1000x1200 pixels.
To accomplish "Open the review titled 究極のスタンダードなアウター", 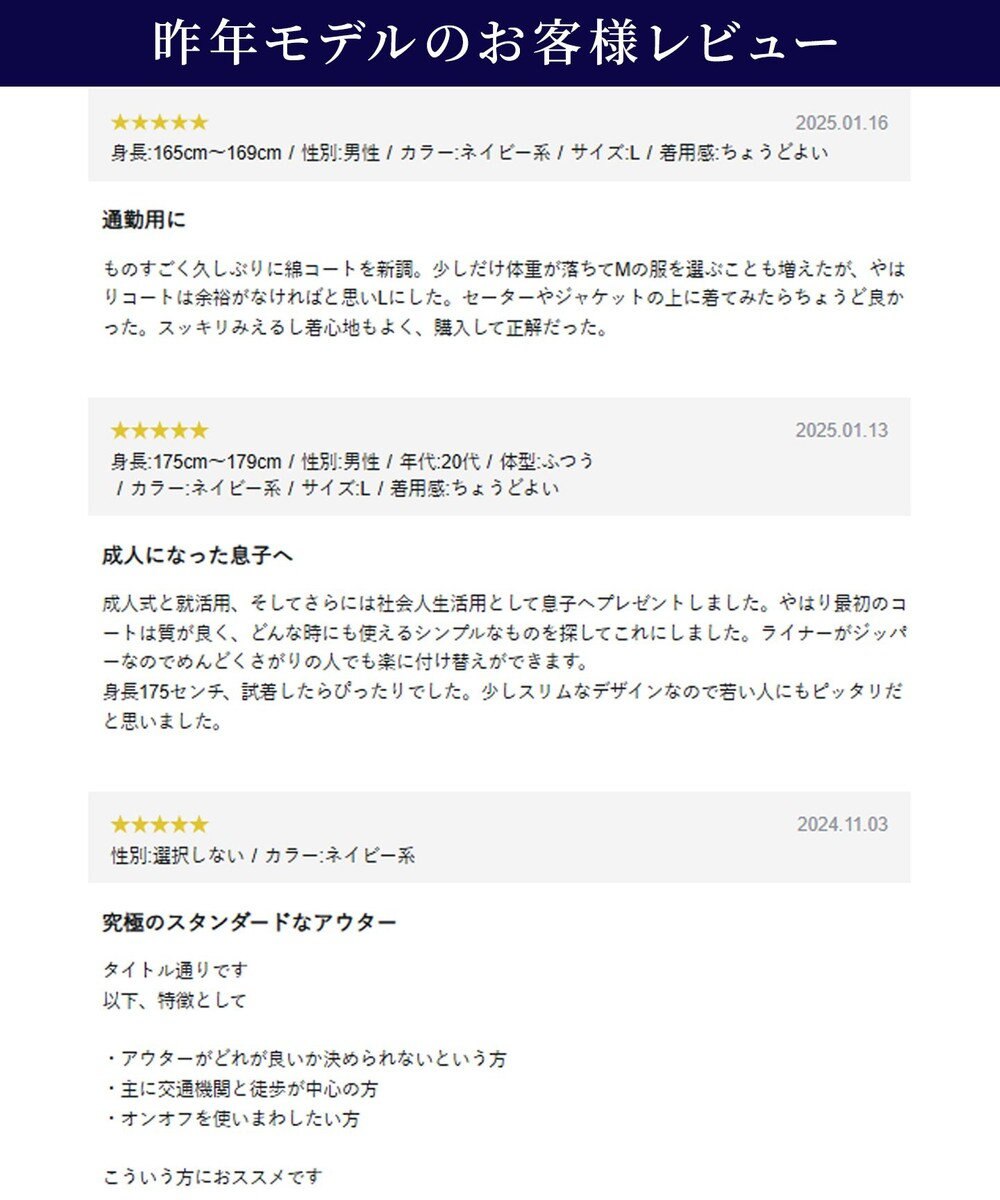I will [249, 922].
